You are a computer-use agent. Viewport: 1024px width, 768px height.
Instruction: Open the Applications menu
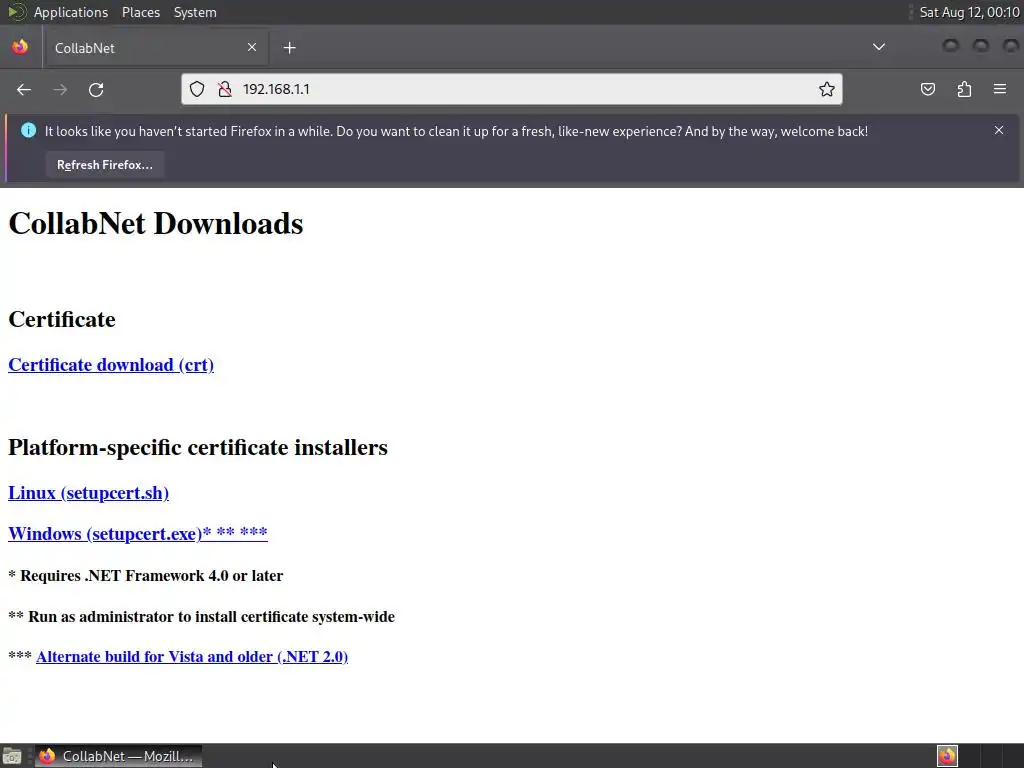pos(71,12)
